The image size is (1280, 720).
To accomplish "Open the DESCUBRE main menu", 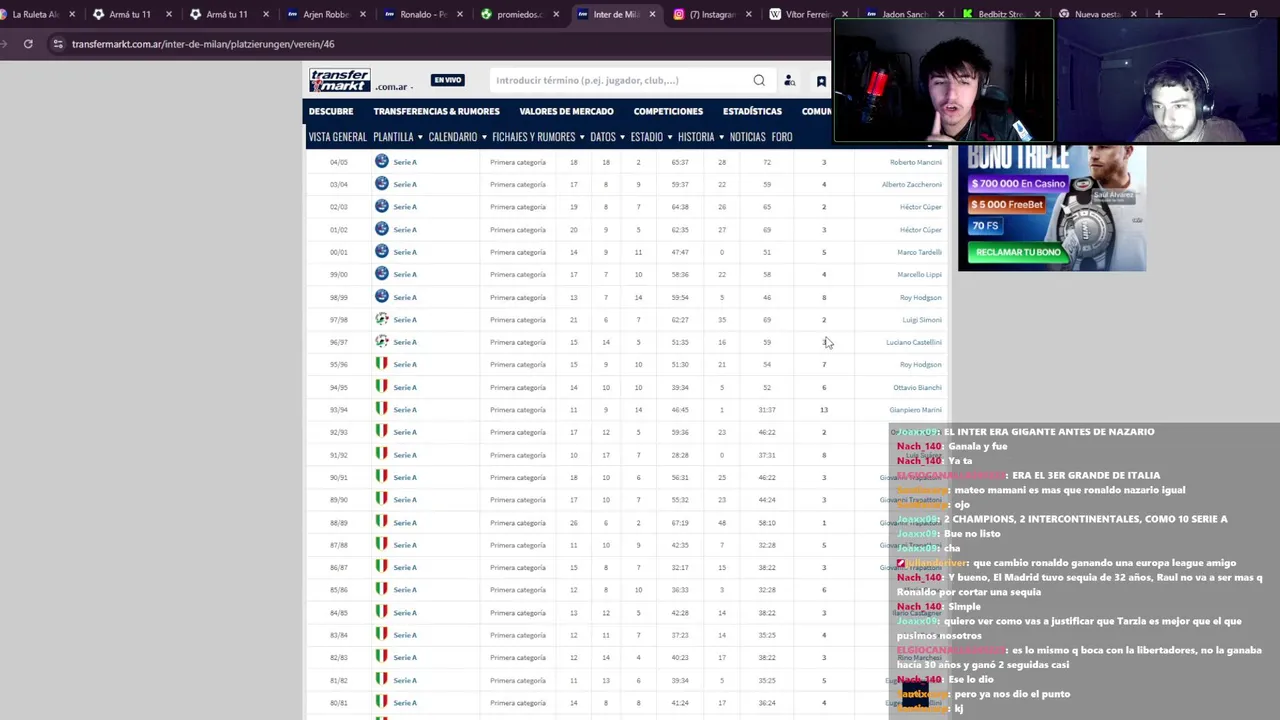I will coord(331,111).
